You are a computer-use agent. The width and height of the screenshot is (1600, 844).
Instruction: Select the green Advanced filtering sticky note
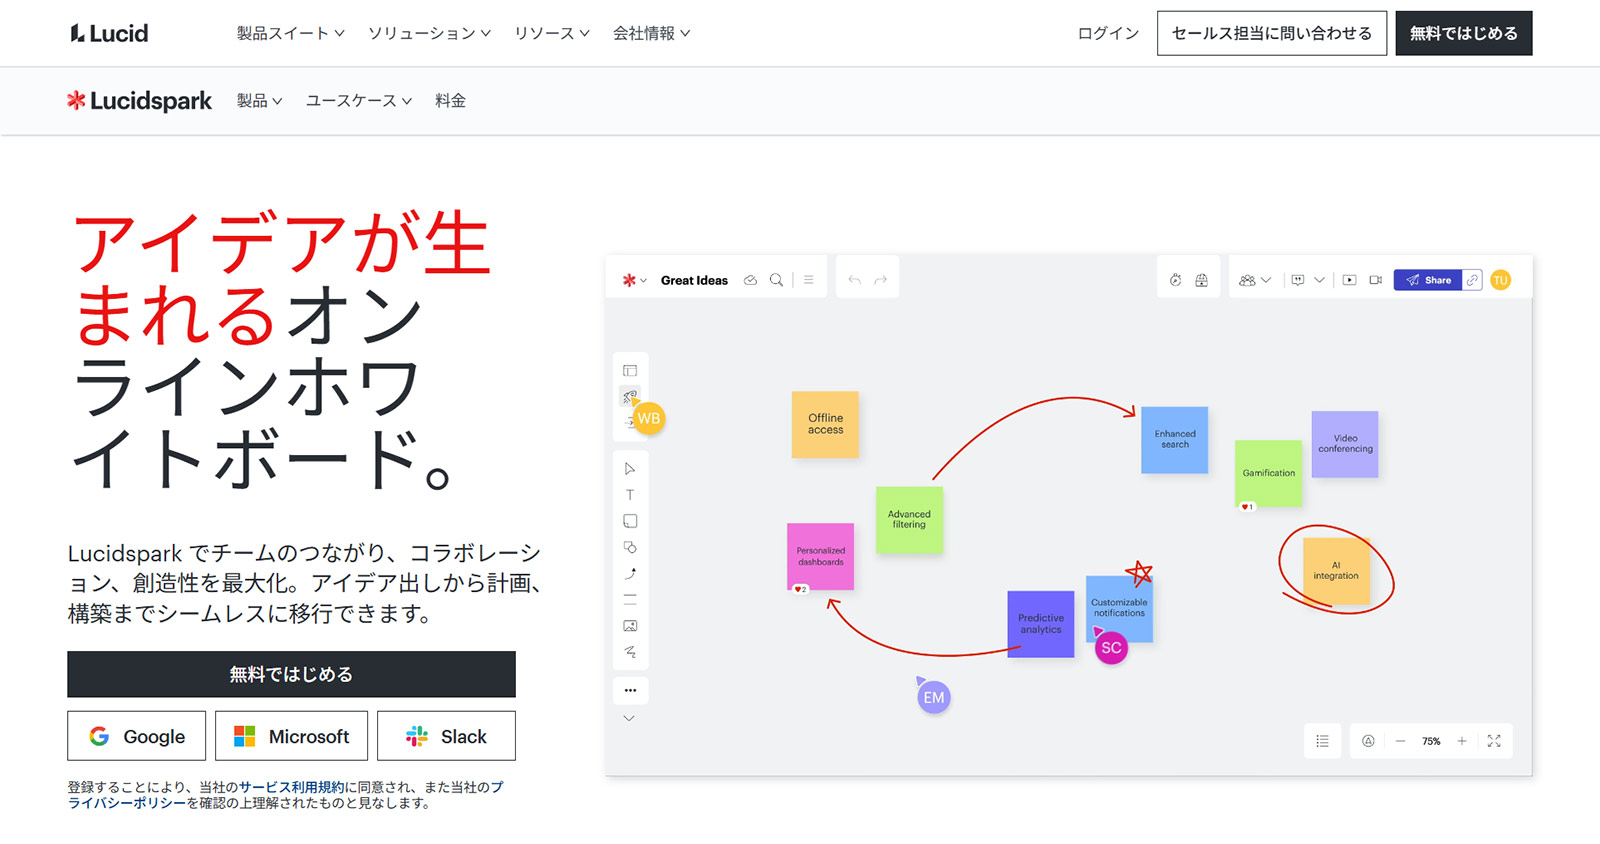pos(909,520)
